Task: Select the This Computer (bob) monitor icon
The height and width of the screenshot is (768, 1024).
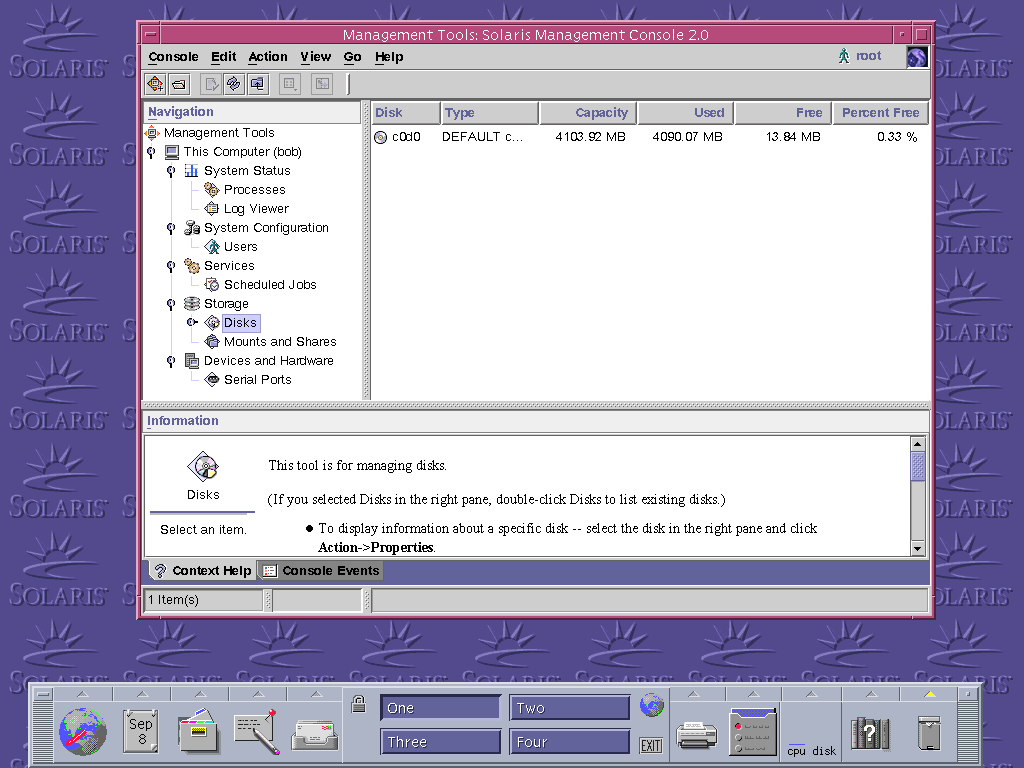Action: pos(172,152)
